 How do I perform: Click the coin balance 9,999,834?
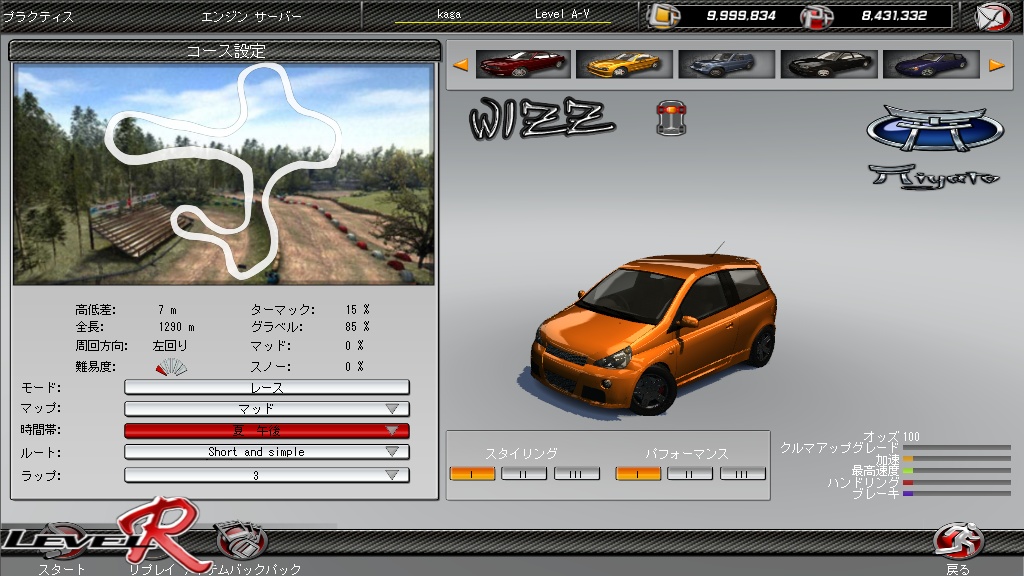click(741, 16)
